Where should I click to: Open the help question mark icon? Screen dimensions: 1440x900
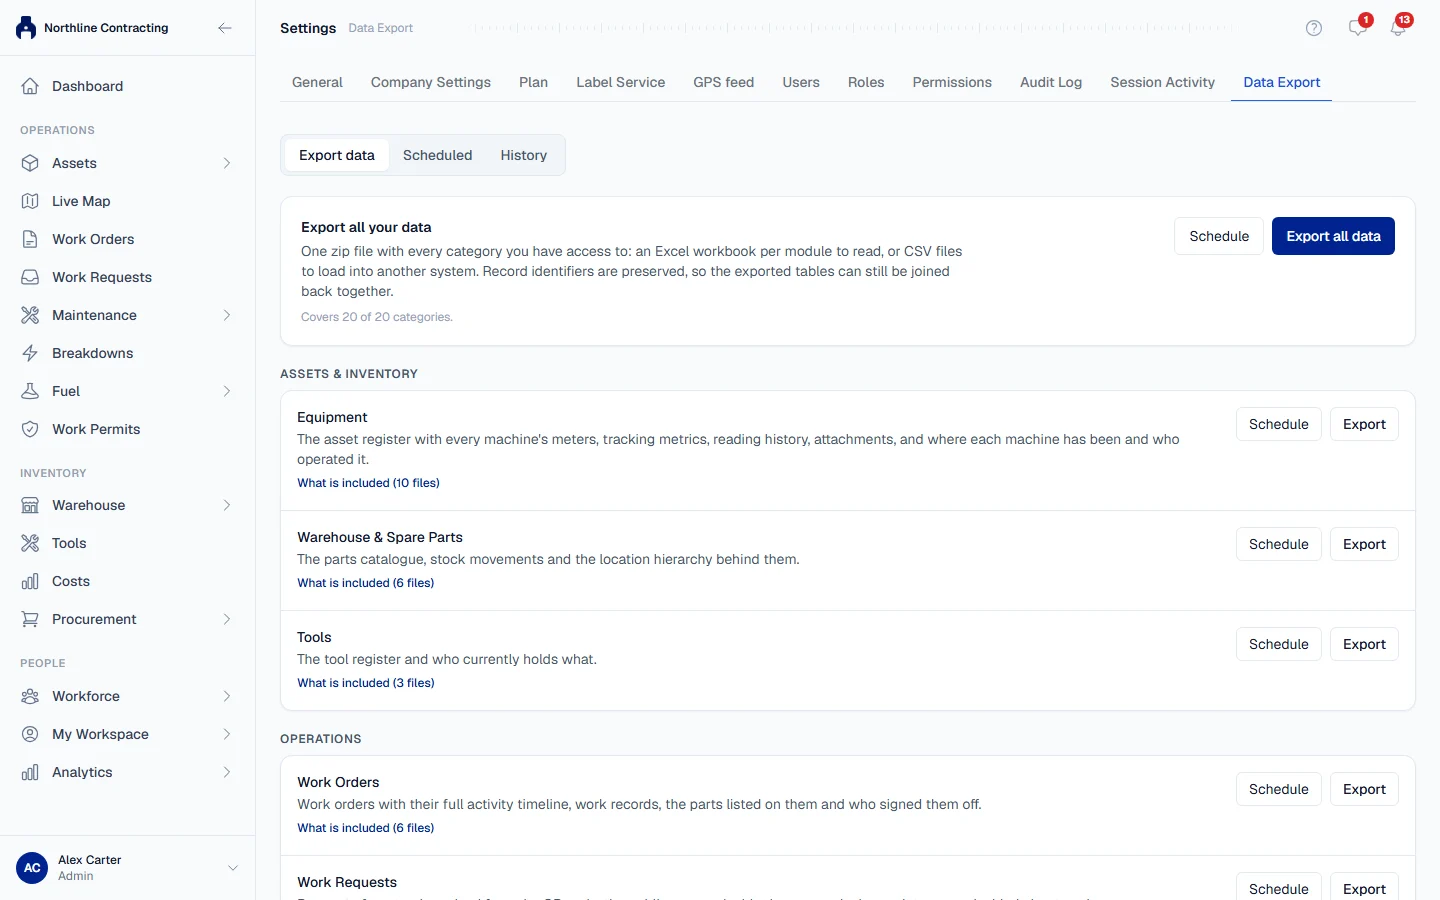coord(1314,28)
